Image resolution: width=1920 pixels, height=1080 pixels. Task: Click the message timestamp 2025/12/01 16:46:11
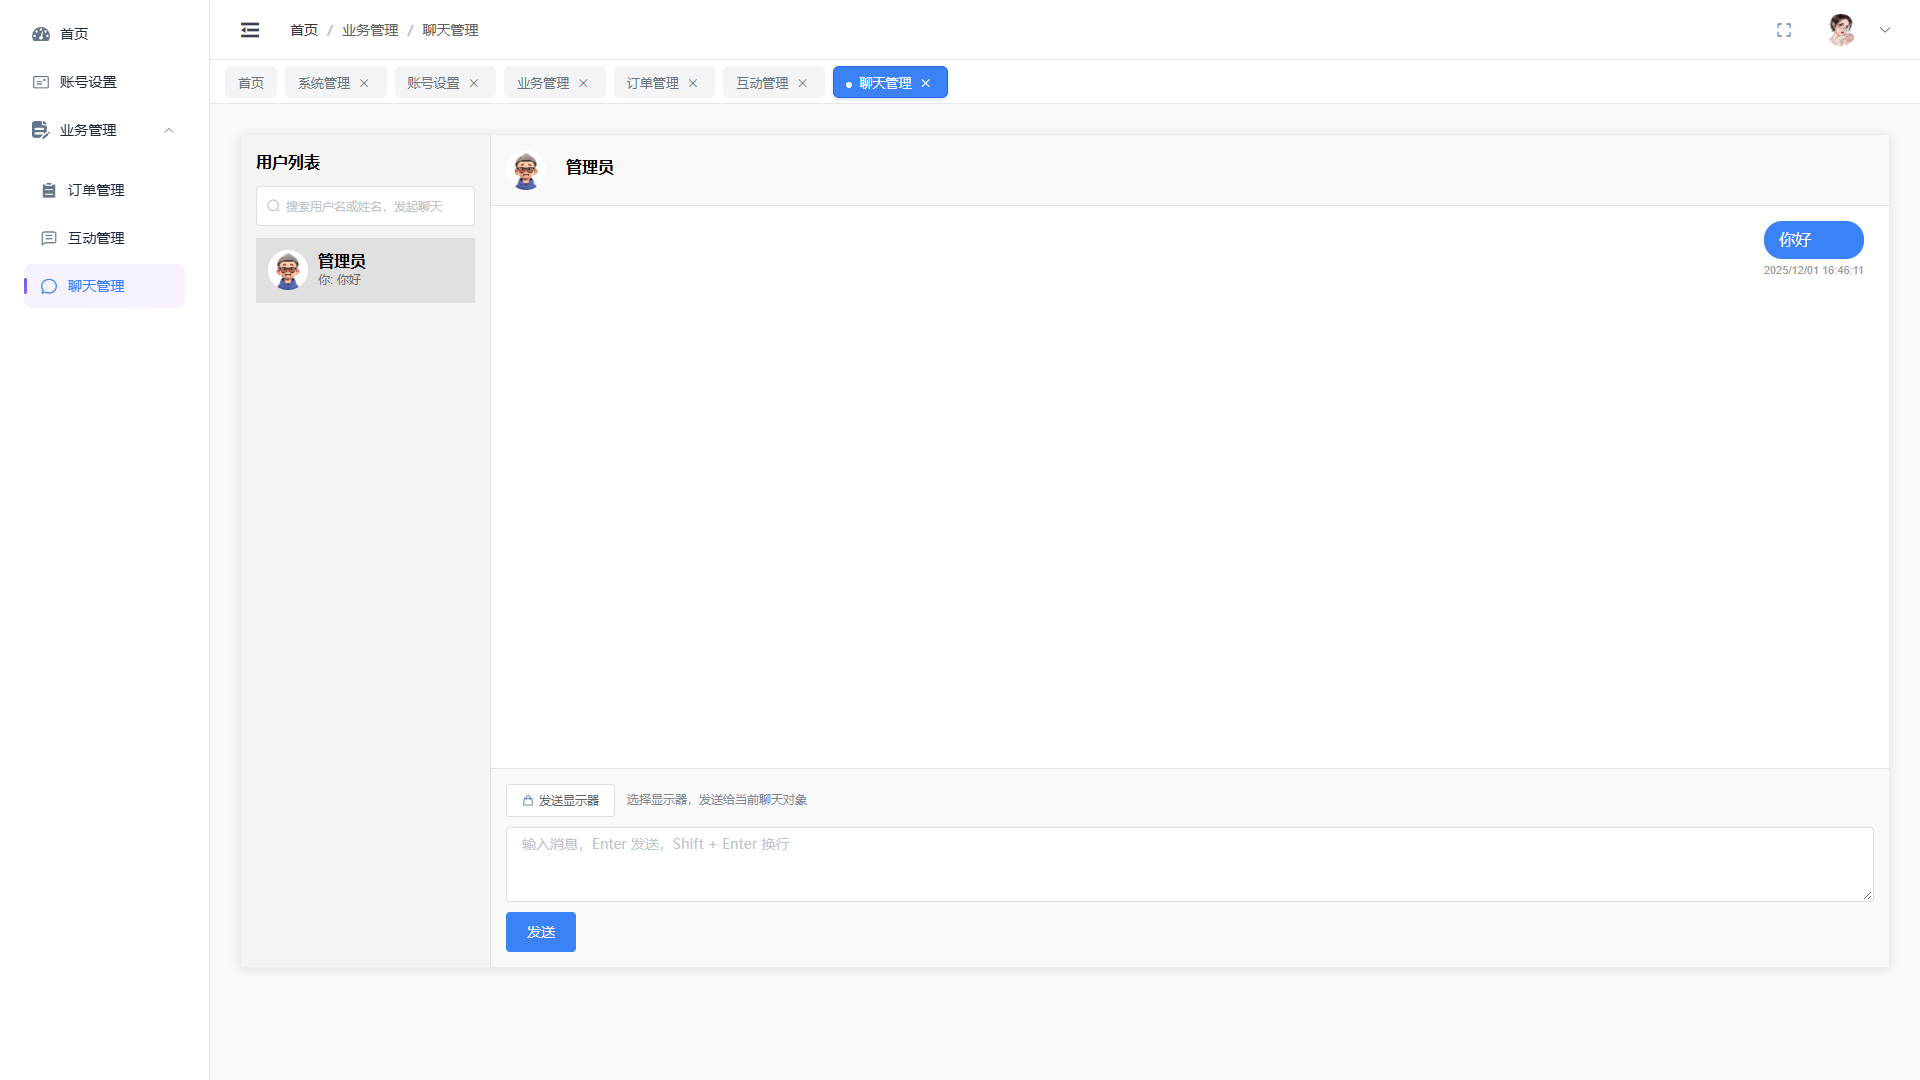(x=1813, y=270)
